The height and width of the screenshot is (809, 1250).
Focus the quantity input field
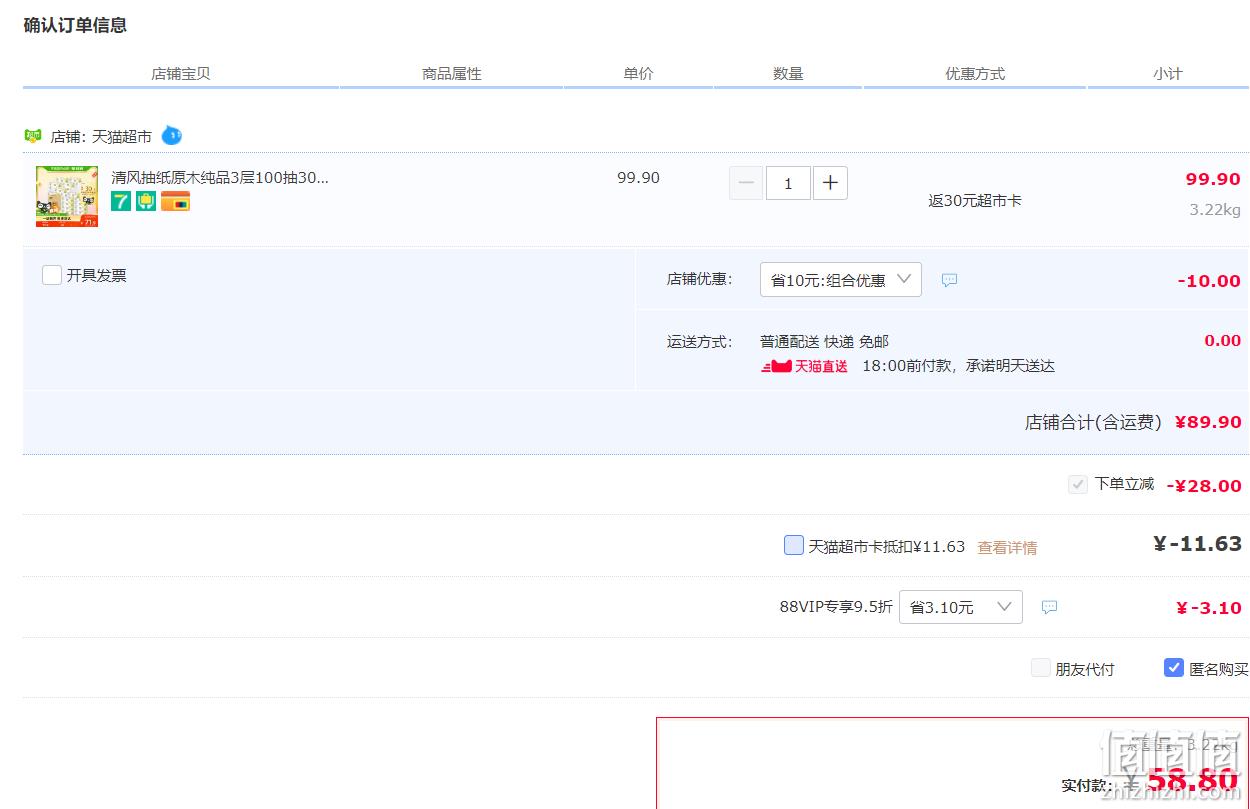(788, 183)
